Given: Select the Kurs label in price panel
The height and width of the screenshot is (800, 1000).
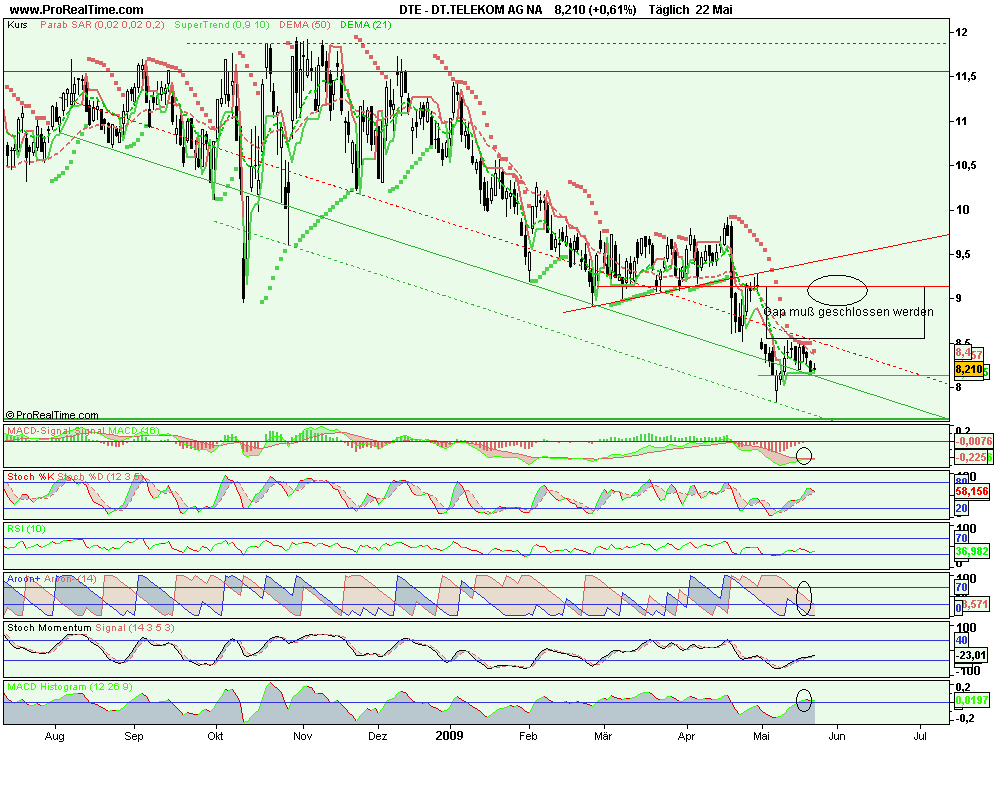Looking at the screenshot, I should click(x=17, y=23).
